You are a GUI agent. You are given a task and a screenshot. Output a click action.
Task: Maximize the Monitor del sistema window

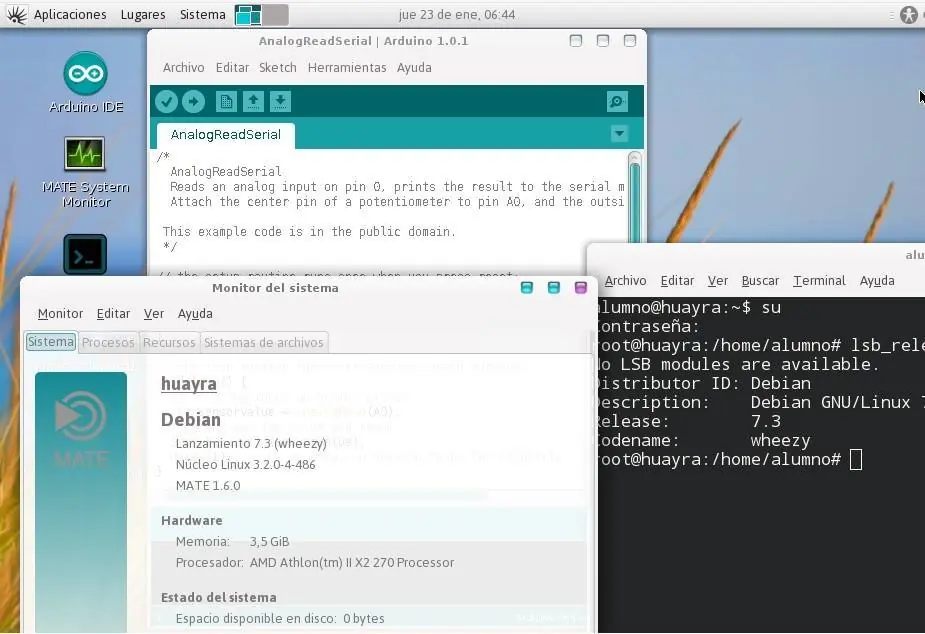coord(553,288)
